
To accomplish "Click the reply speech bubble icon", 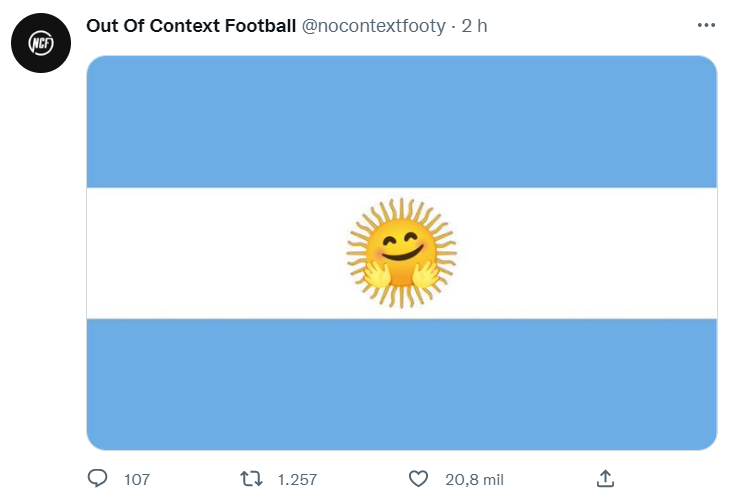I will coord(98,479).
